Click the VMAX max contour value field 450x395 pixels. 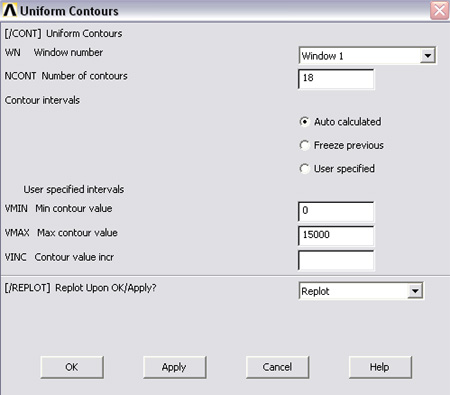click(x=336, y=236)
